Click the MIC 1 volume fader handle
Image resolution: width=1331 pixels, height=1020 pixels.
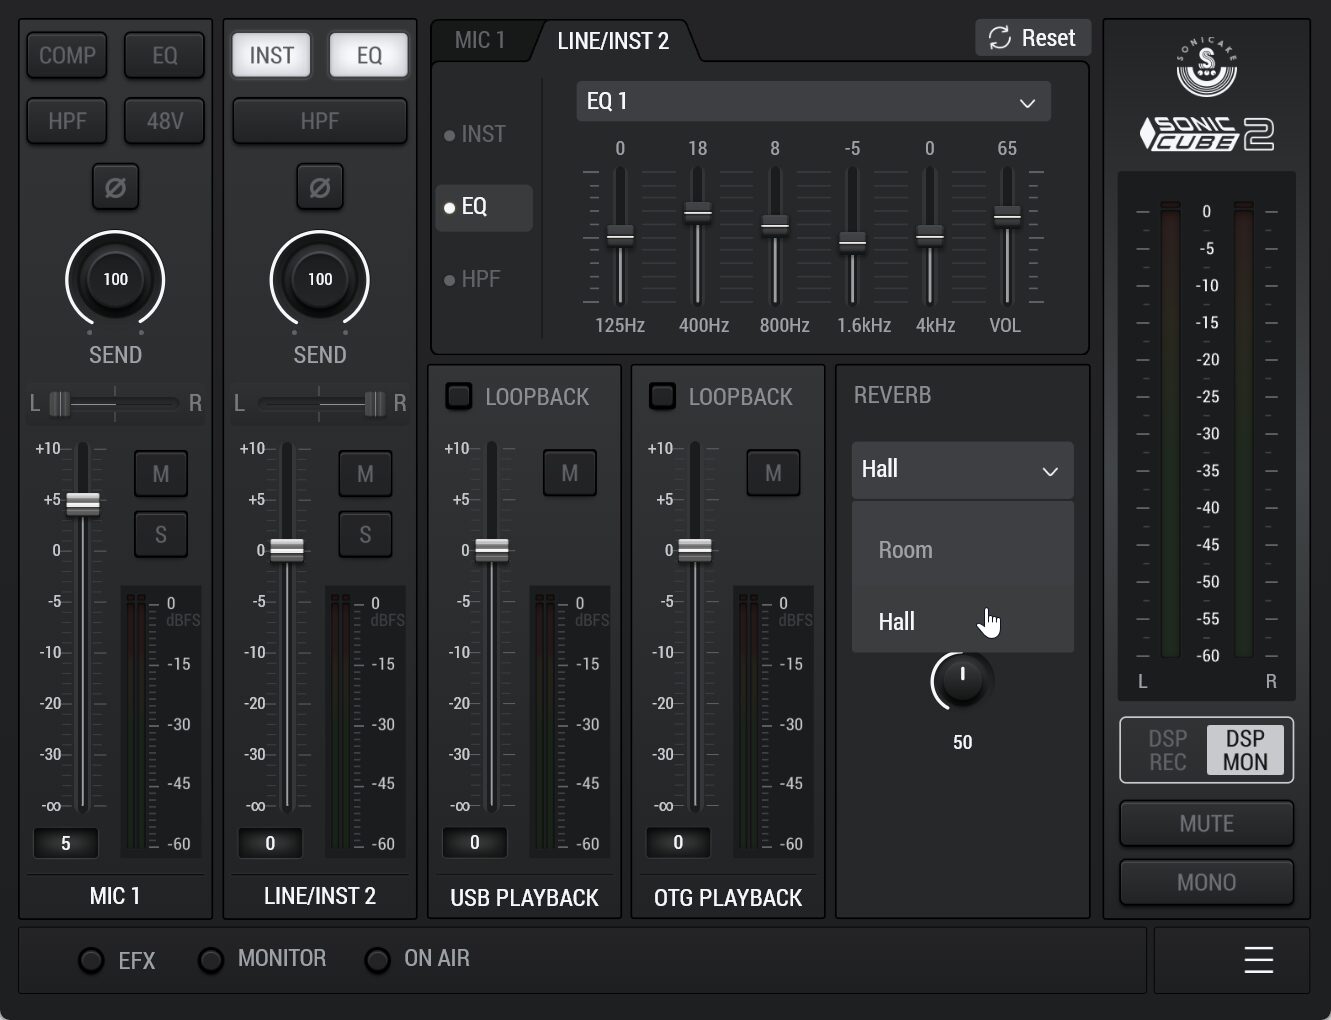[x=83, y=504]
